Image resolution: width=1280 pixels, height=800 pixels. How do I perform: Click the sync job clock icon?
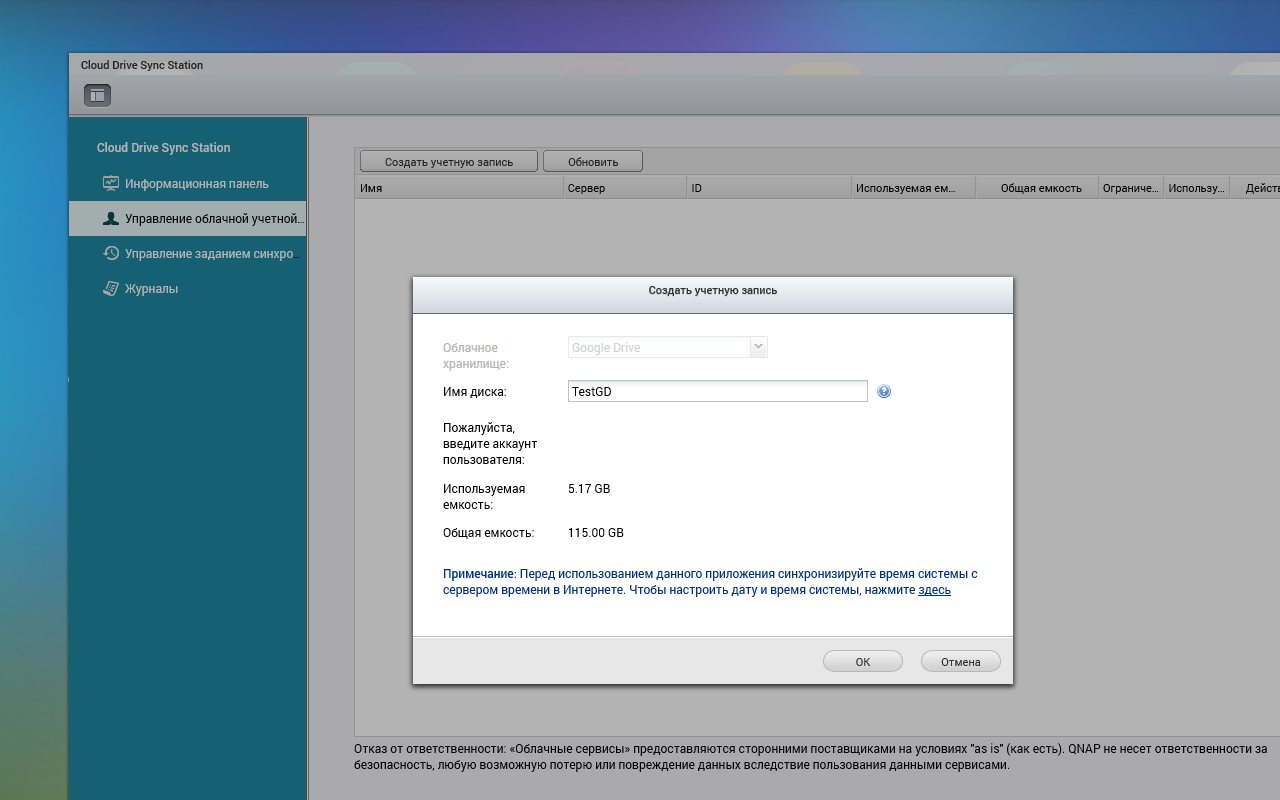(111, 253)
